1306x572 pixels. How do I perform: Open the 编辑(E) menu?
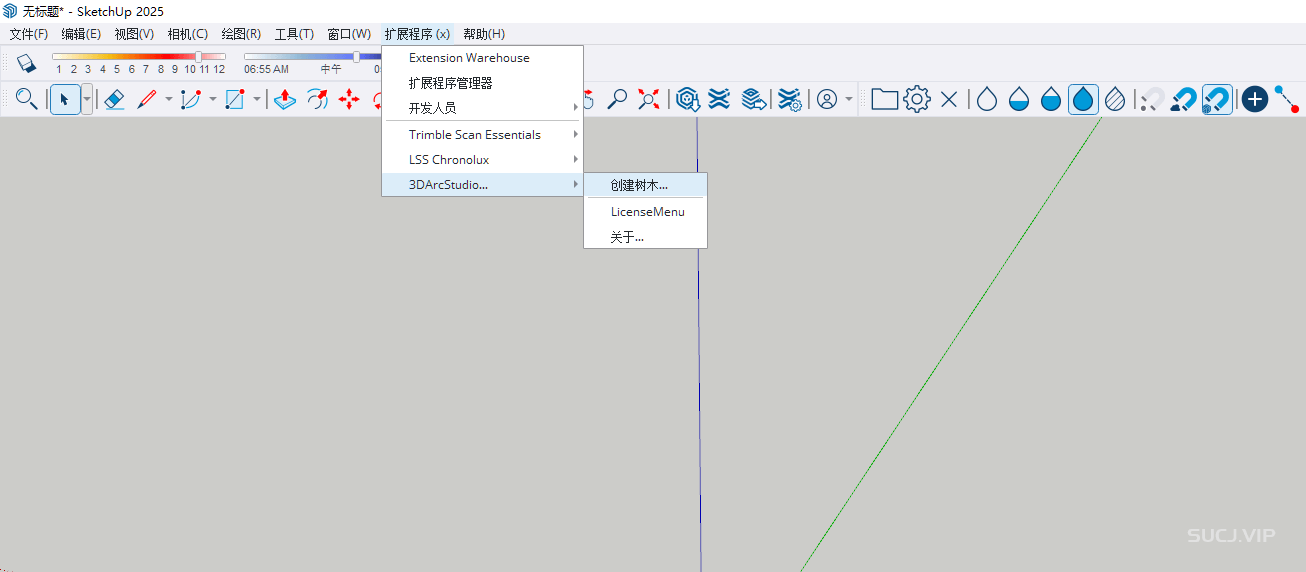pos(81,34)
